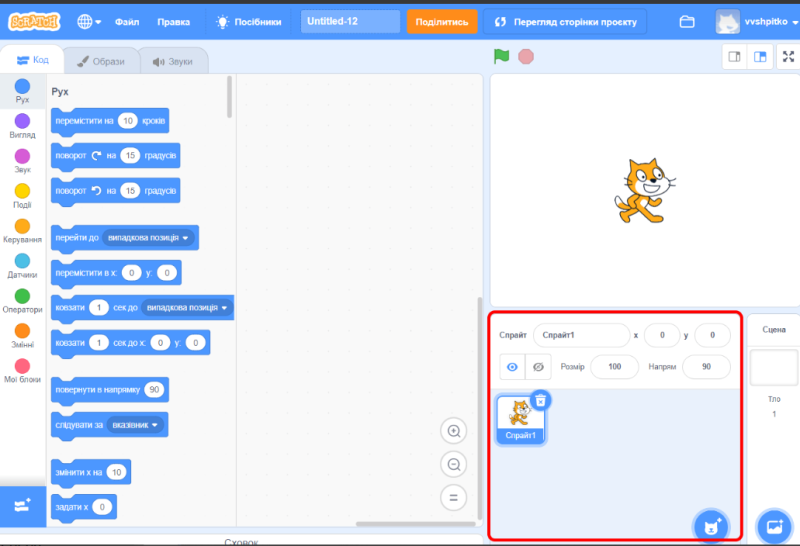Click the add backdrop button
This screenshot has height=546, width=800.
coord(773,525)
